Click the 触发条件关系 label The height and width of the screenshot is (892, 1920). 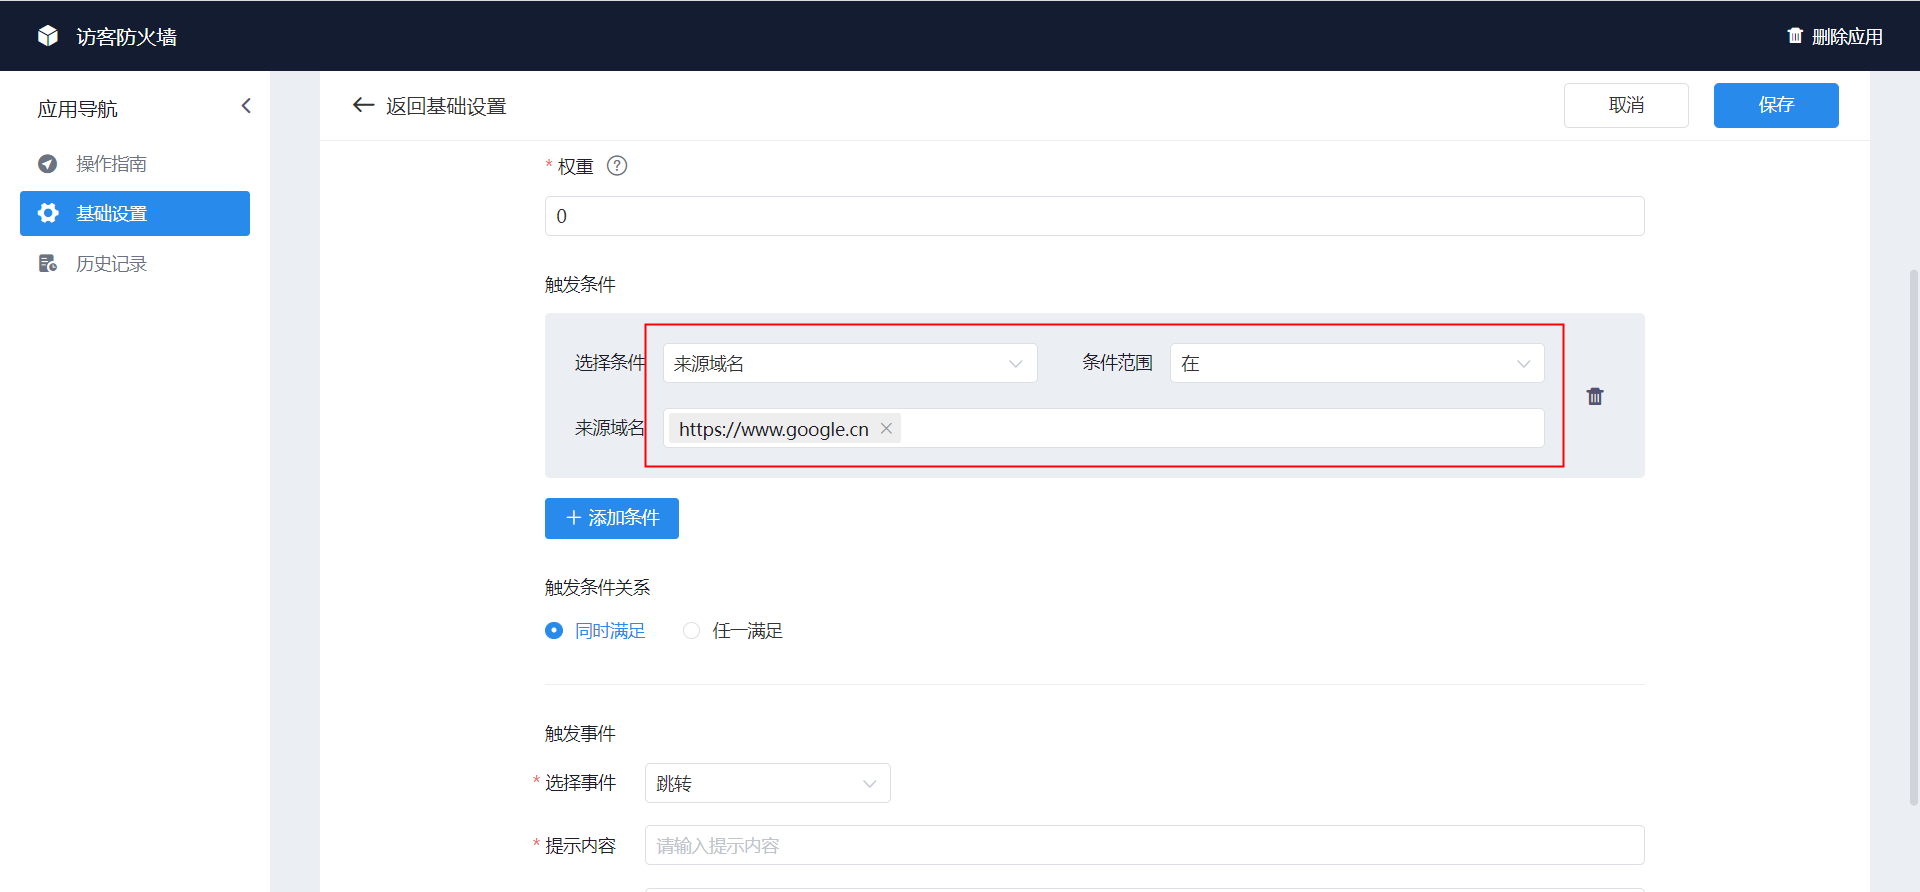pos(597,587)
